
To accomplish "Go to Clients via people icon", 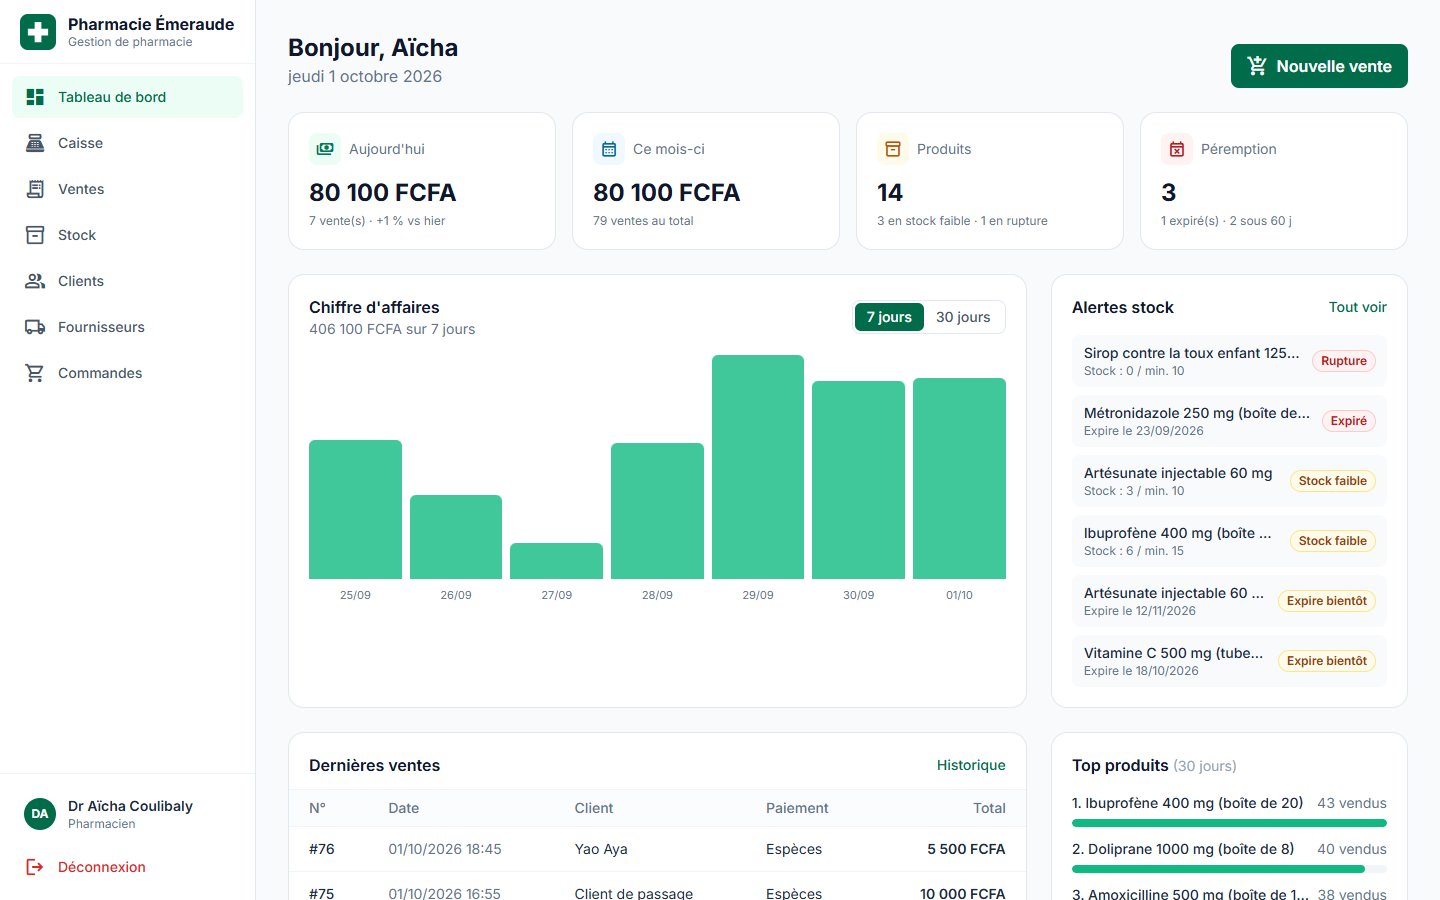I will click(35, 281).
